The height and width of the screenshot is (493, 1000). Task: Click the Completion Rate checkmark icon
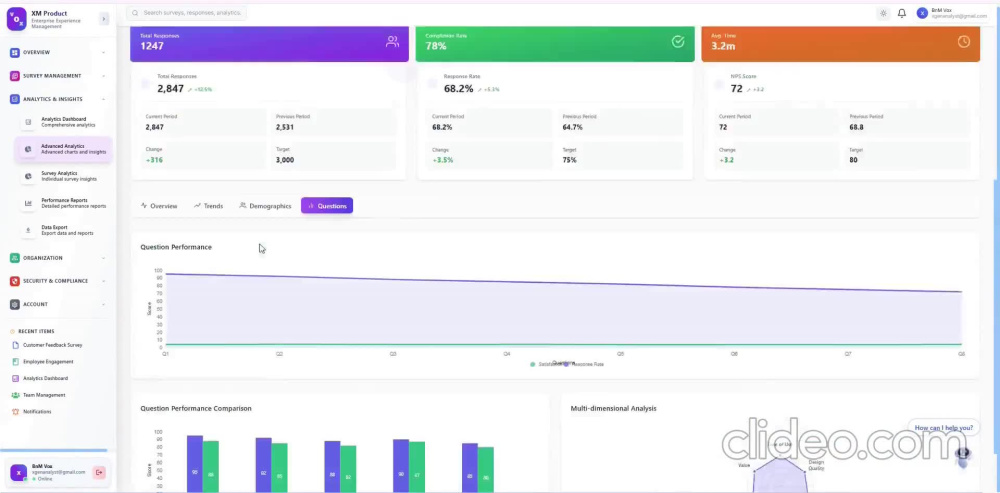click(x=678, y=41)
